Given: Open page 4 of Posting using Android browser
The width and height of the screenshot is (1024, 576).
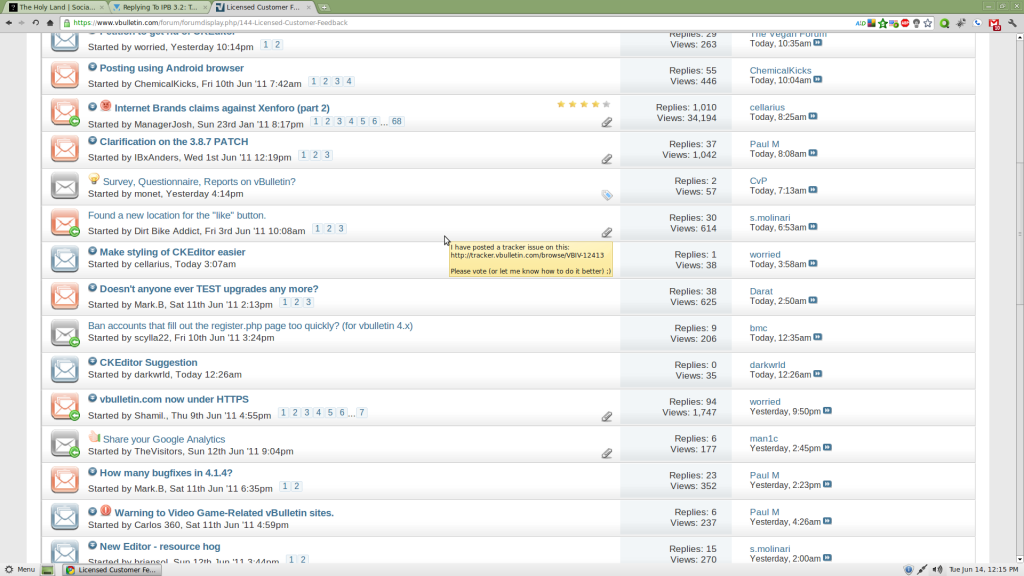Looking at the screenshot, I should pyautogui.click(x=349, y=82).
